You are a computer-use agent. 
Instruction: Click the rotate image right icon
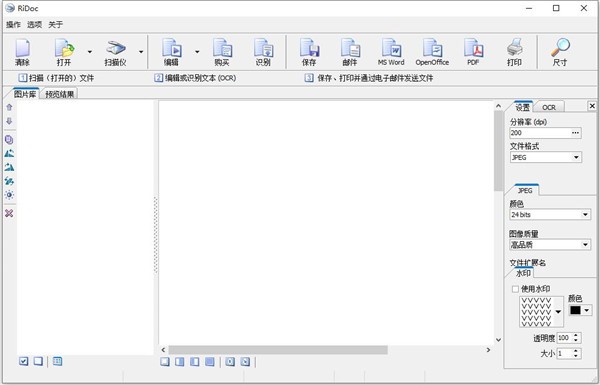9,167
